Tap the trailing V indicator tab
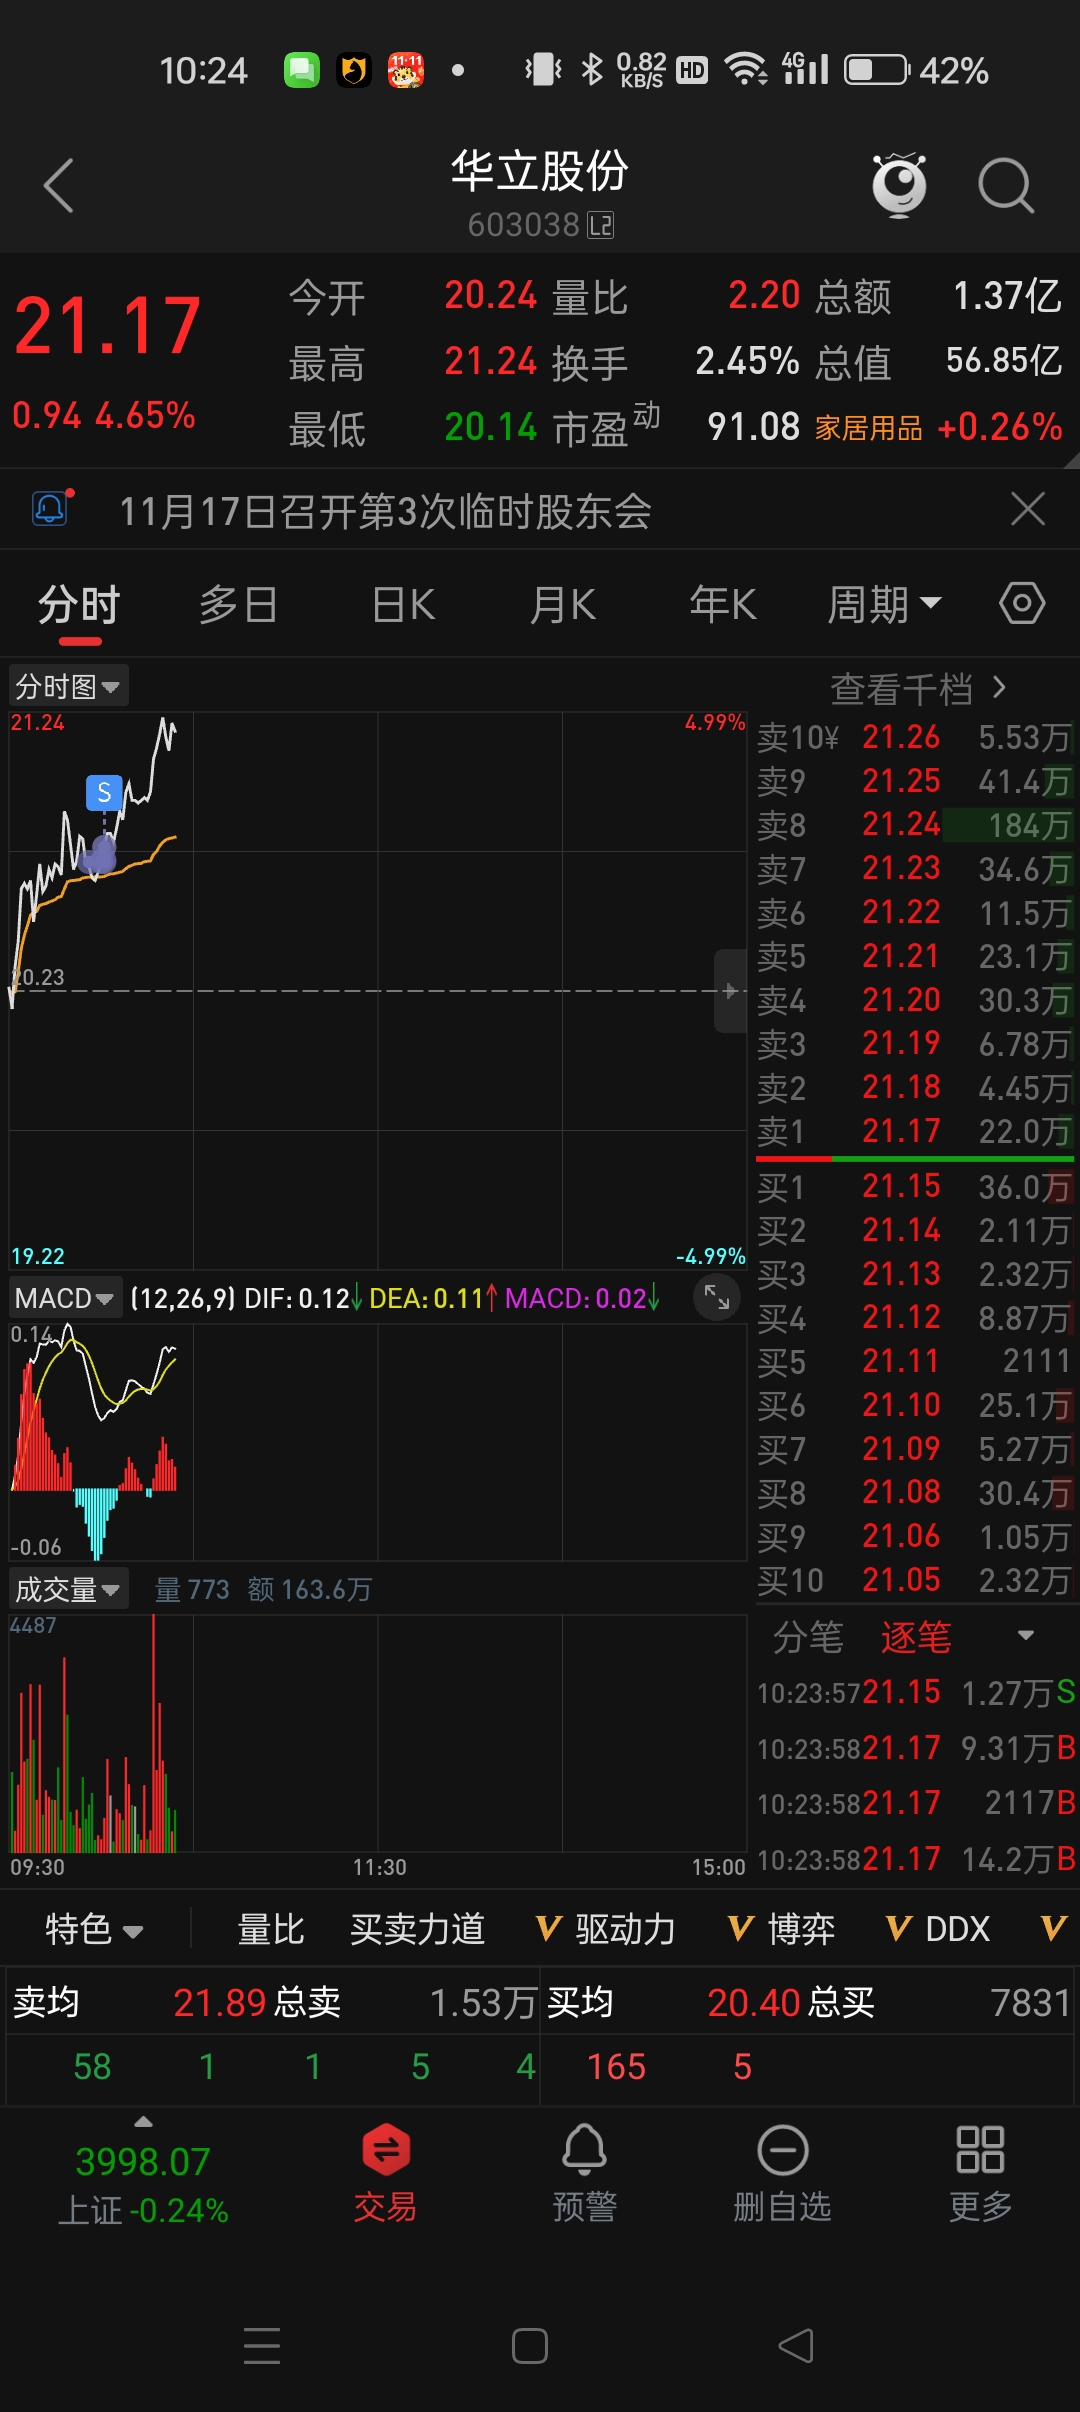The height and width of the screenshot is (2412, 1080). [1053, 1929]
